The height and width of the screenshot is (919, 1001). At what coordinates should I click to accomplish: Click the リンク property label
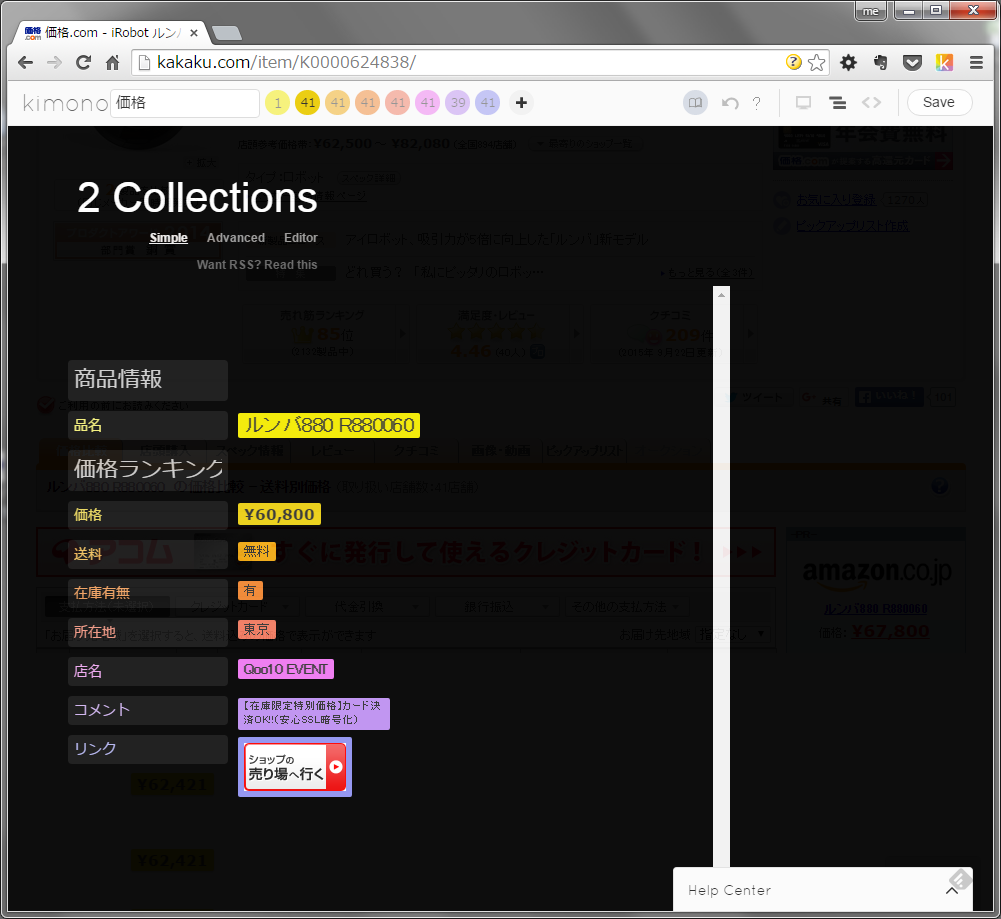click(147, 749)
